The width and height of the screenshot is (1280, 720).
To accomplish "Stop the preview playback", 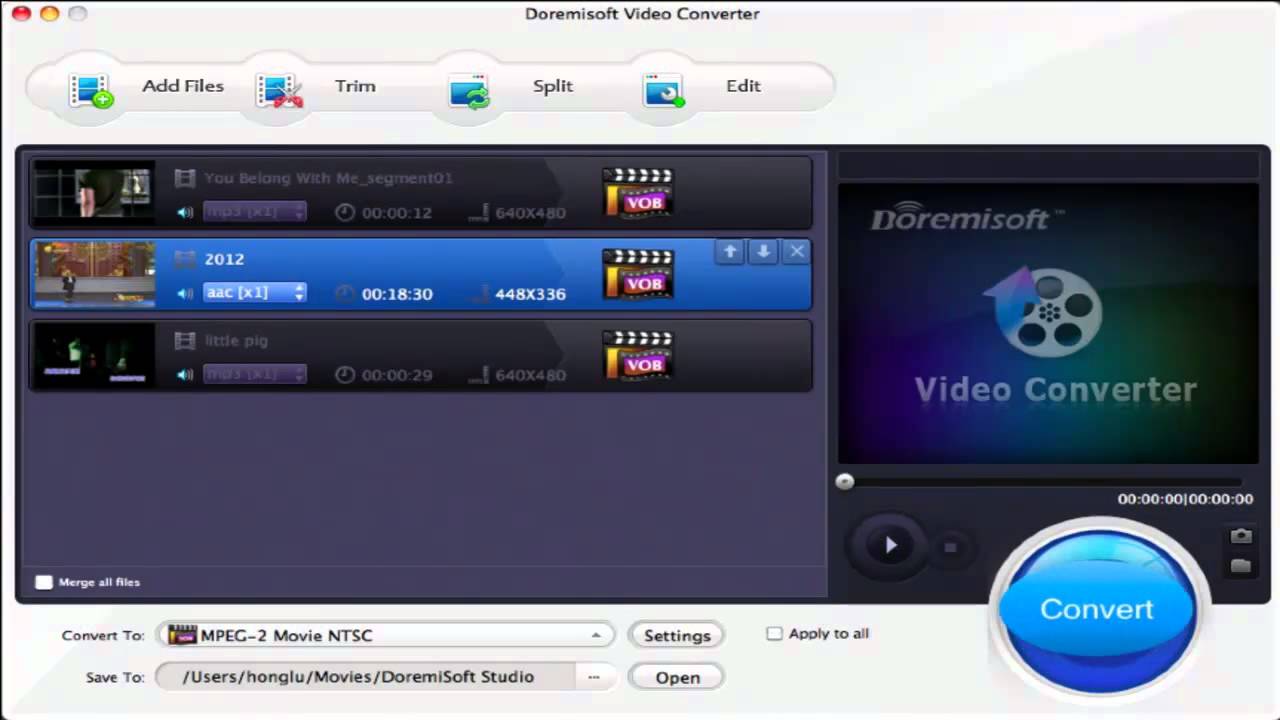I will (x=950, y=547).
